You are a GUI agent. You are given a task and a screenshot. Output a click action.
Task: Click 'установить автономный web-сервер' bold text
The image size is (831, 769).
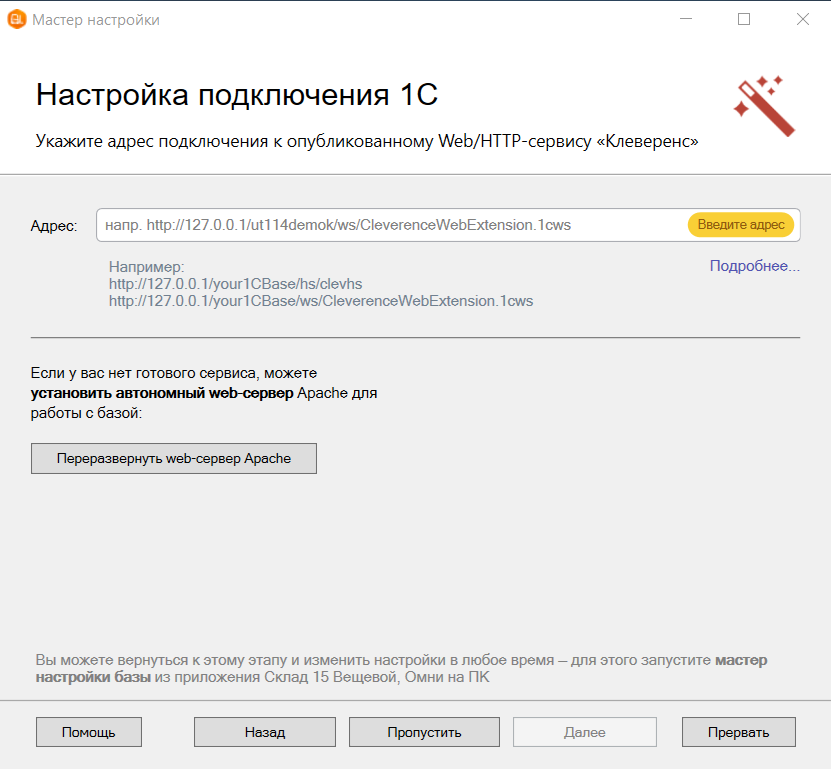[x=162, y=393]
